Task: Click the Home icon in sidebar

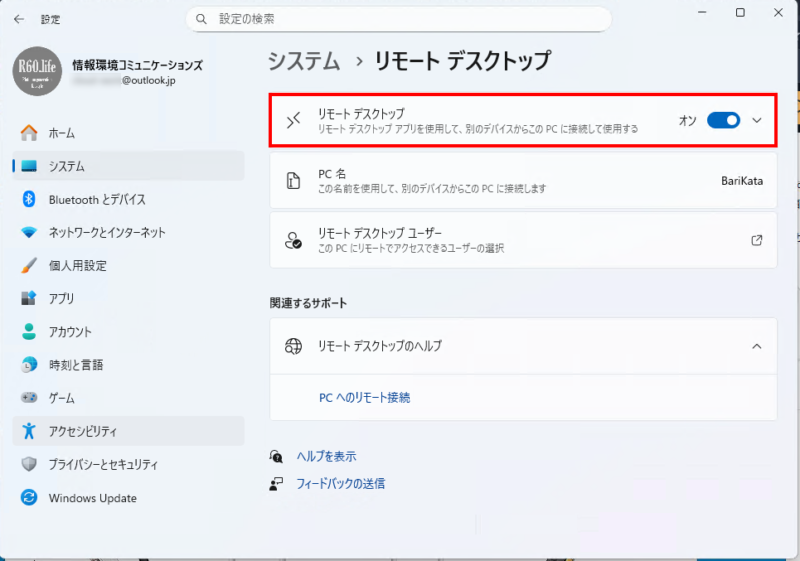Action: click(29, 133)
